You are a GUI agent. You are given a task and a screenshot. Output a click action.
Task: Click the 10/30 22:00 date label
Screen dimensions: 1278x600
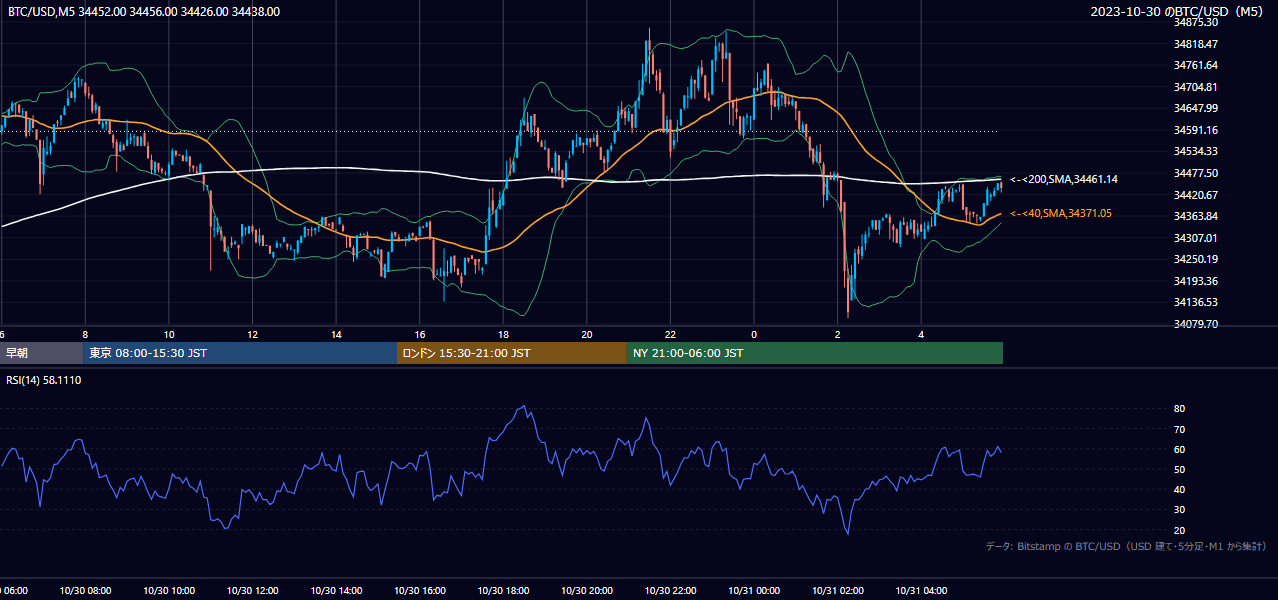[x=670, y=591]
